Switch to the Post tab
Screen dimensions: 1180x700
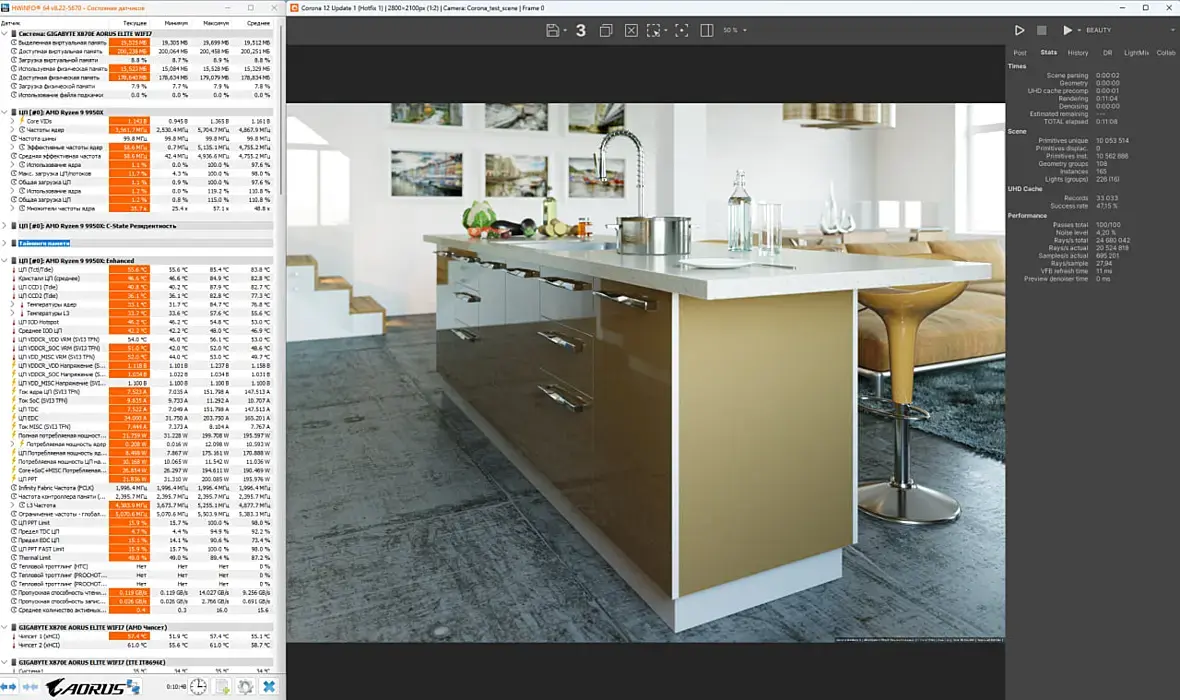1020,53
